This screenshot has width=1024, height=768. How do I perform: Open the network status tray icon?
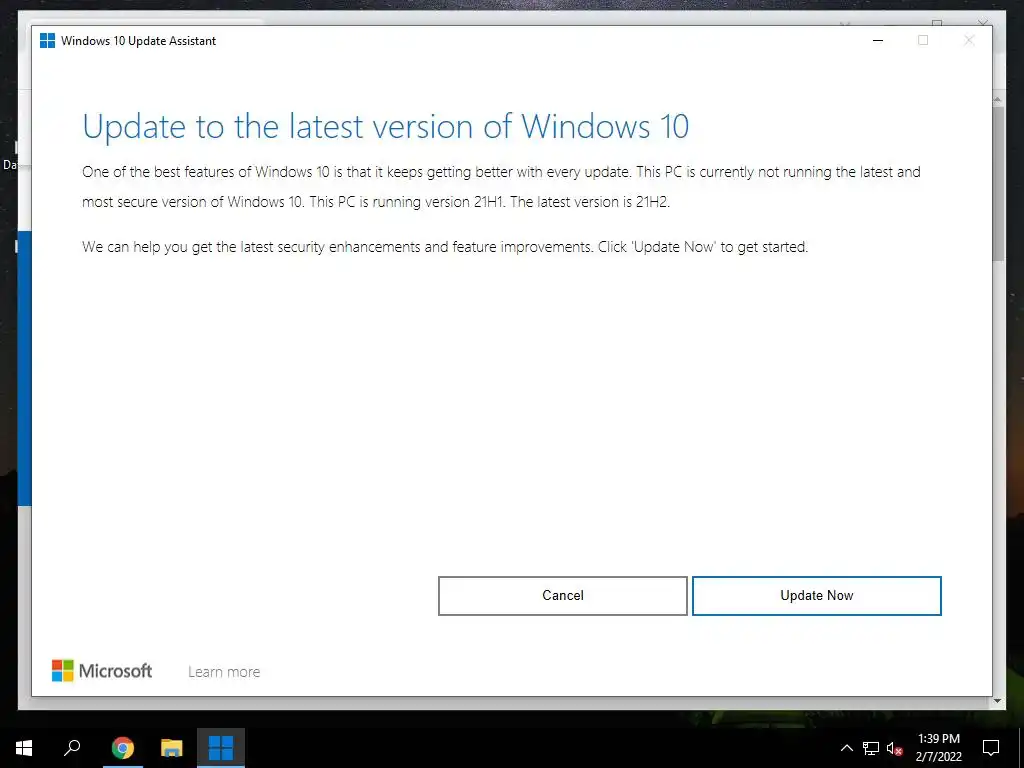[871, 748]
